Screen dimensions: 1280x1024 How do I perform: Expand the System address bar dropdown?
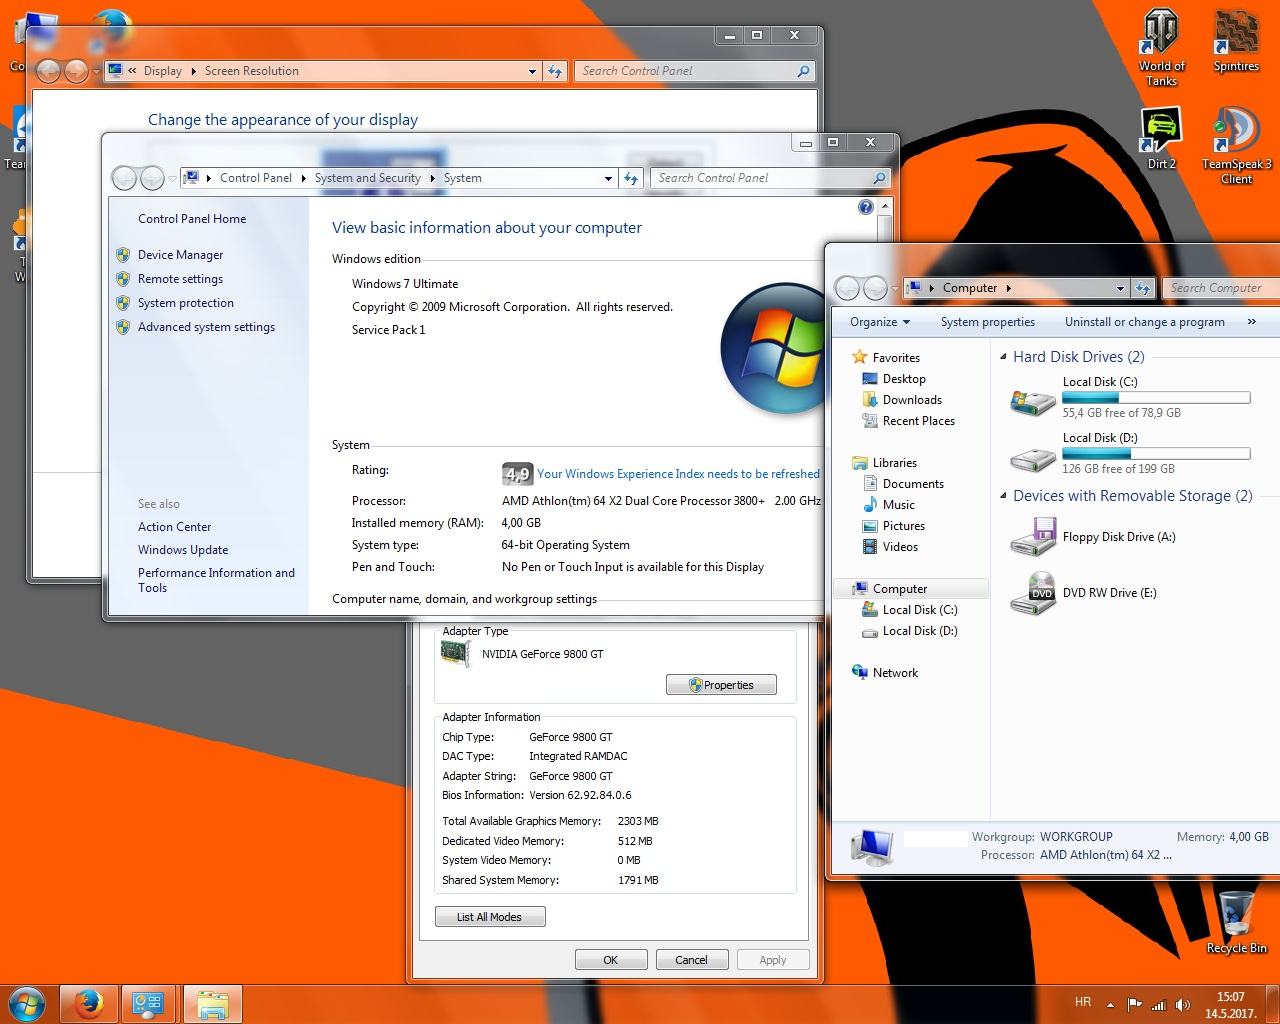(608, 178)
